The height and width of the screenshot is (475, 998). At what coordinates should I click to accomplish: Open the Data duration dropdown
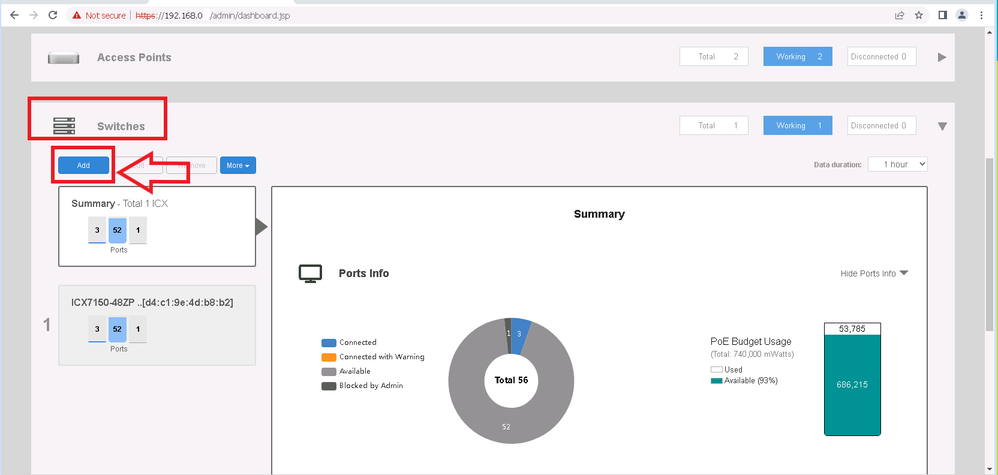[x=897, y=164]
